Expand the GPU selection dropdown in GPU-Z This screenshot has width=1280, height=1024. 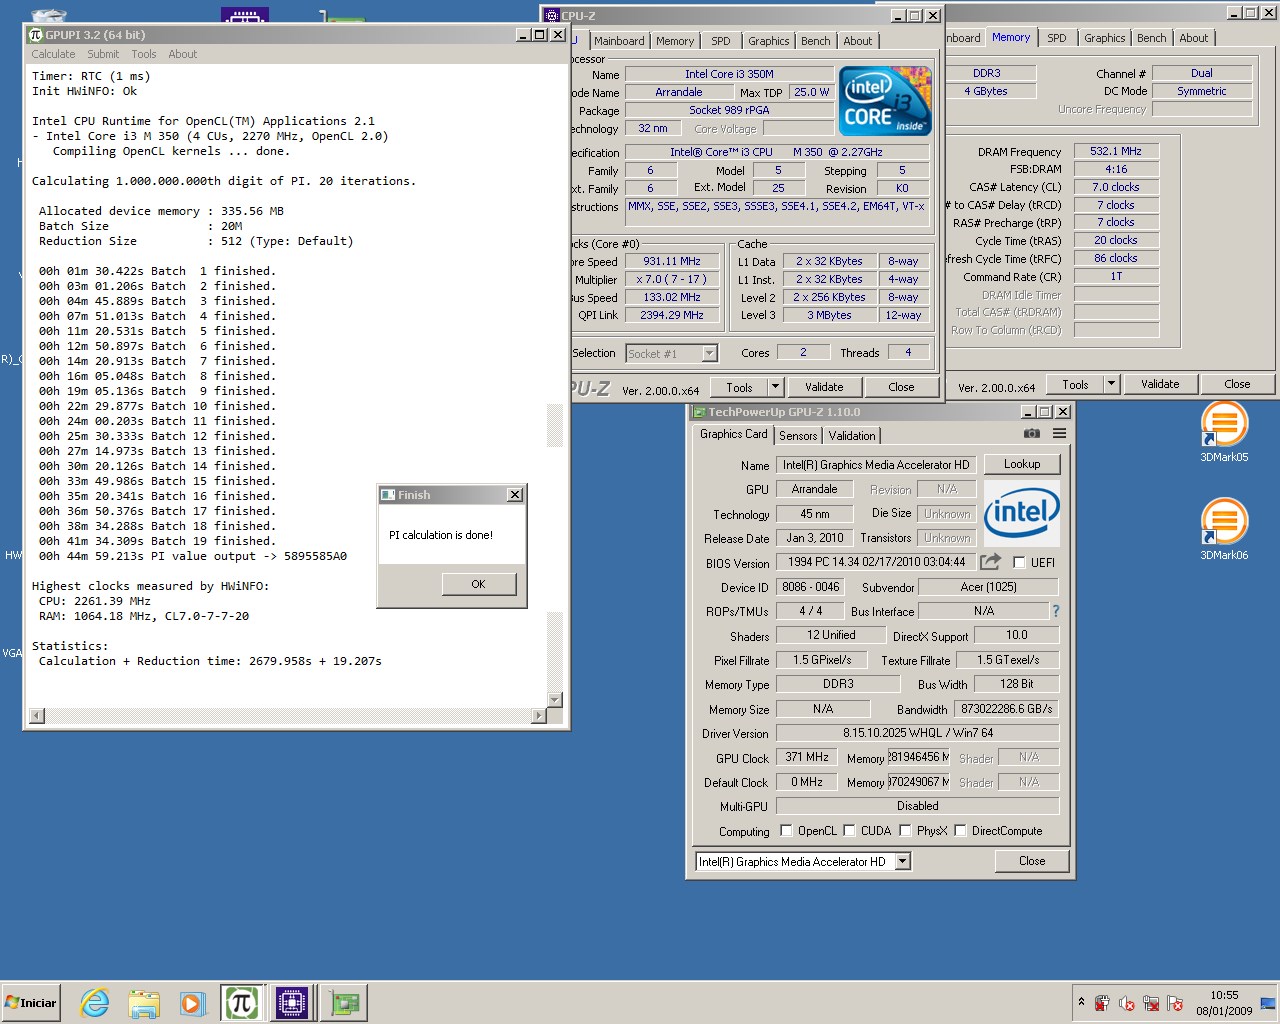[x=902, y=861]
